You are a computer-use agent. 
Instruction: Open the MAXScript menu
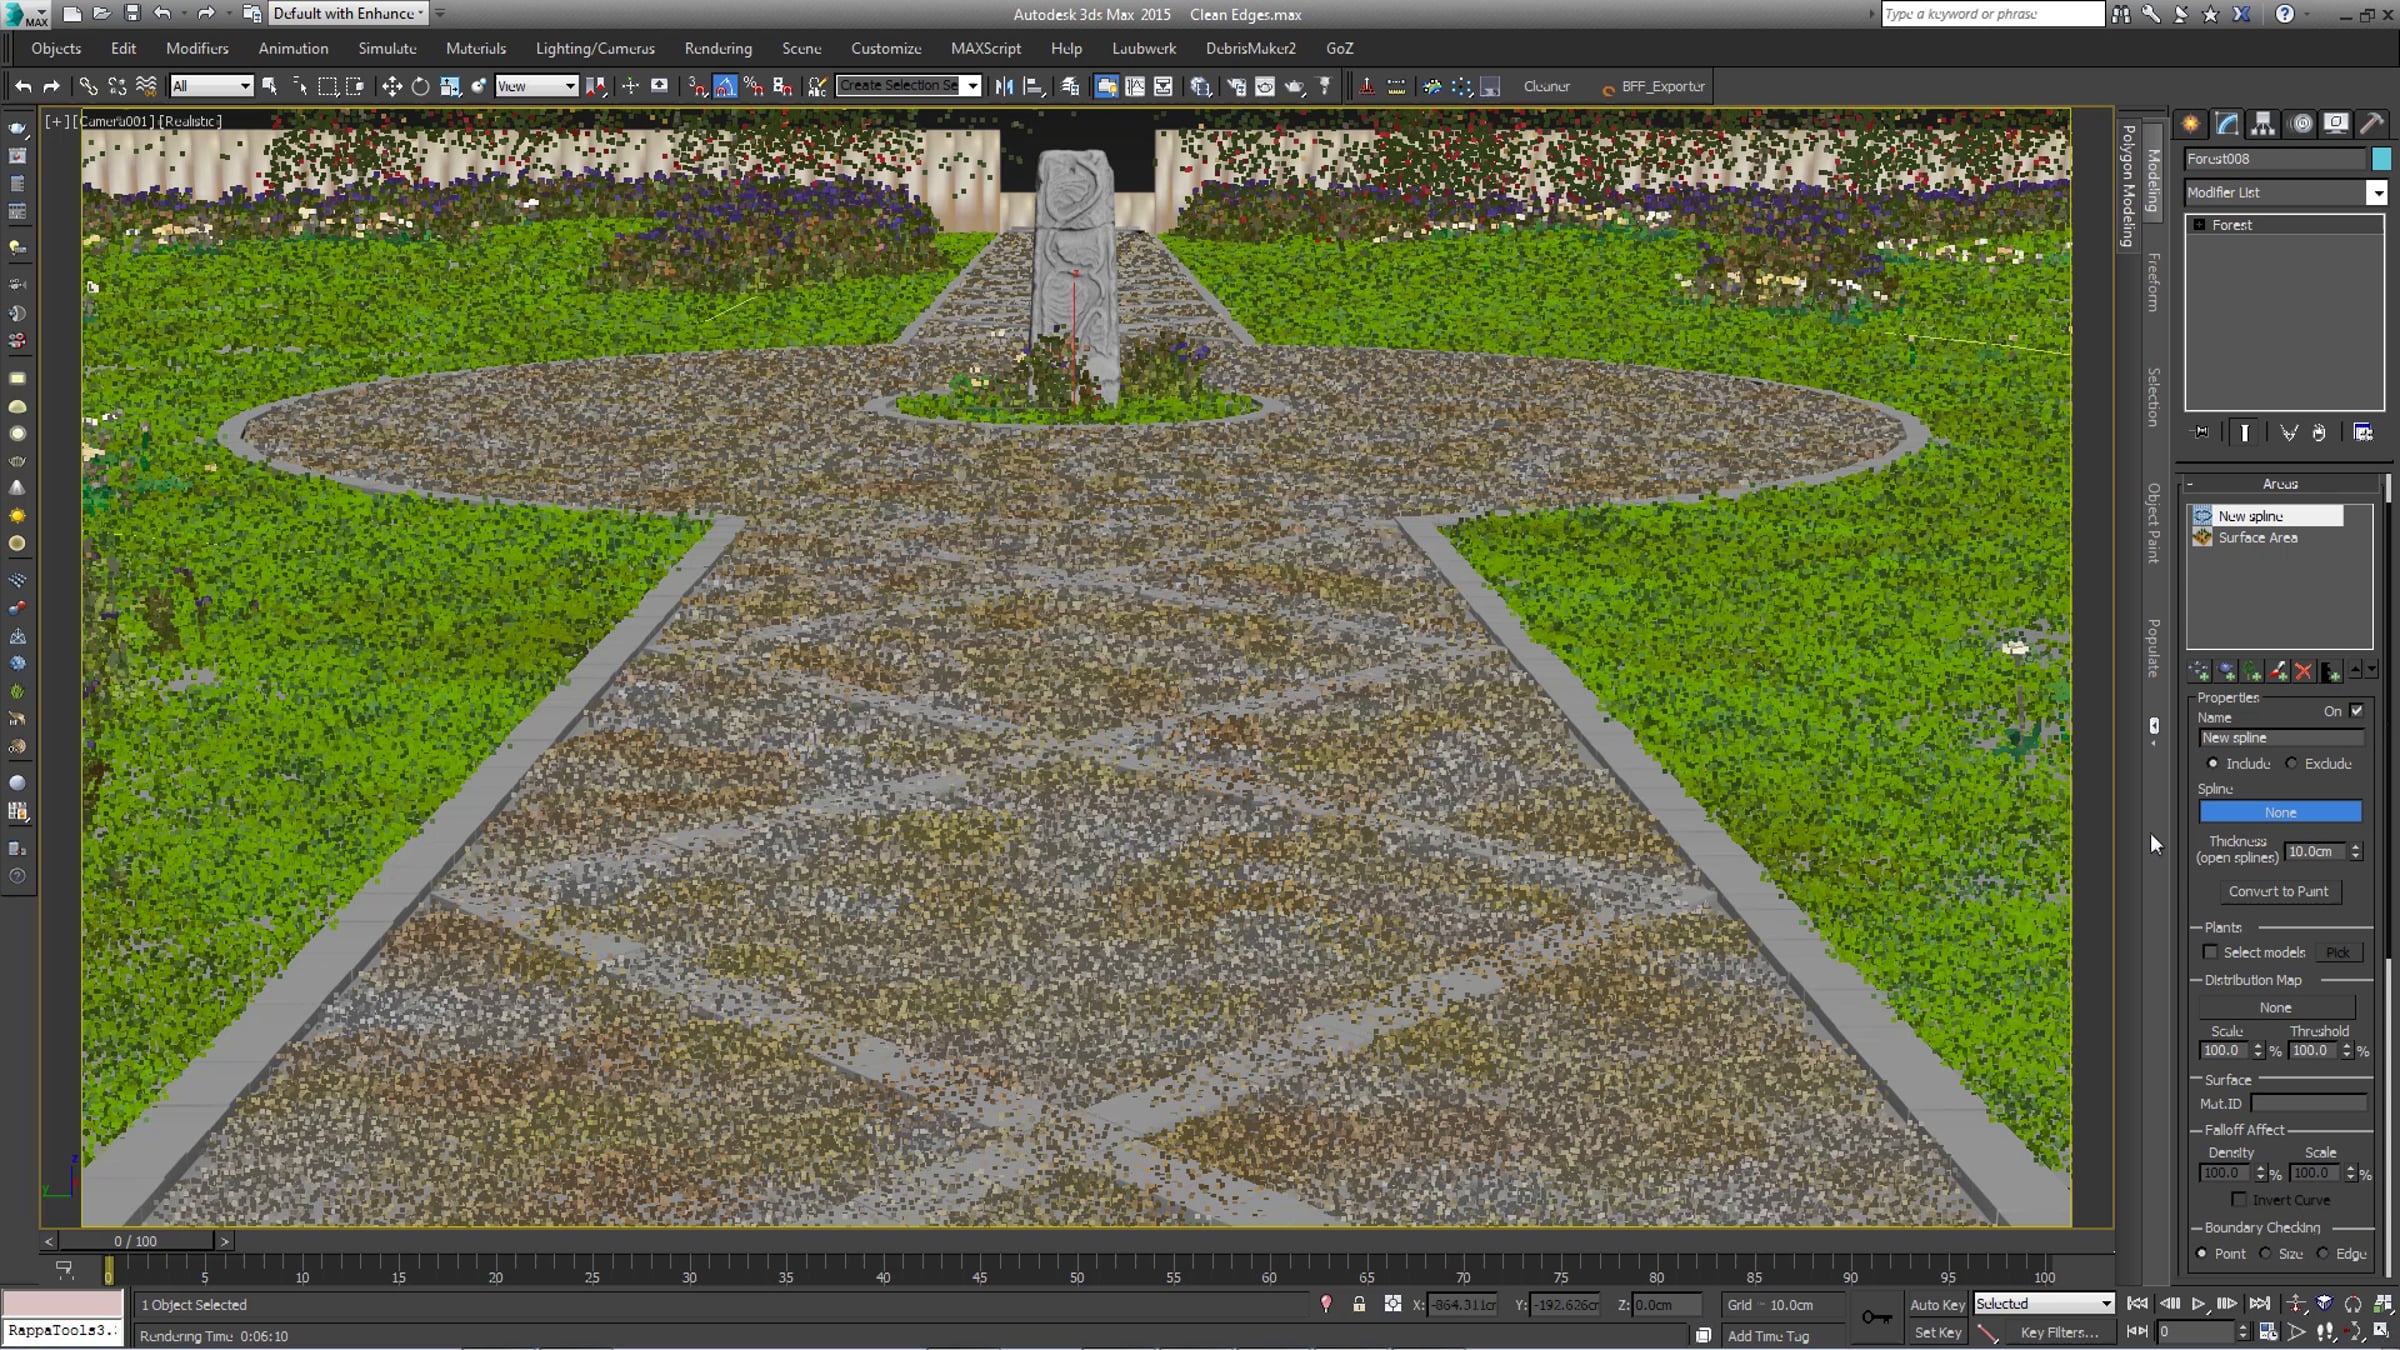[986, 48]
